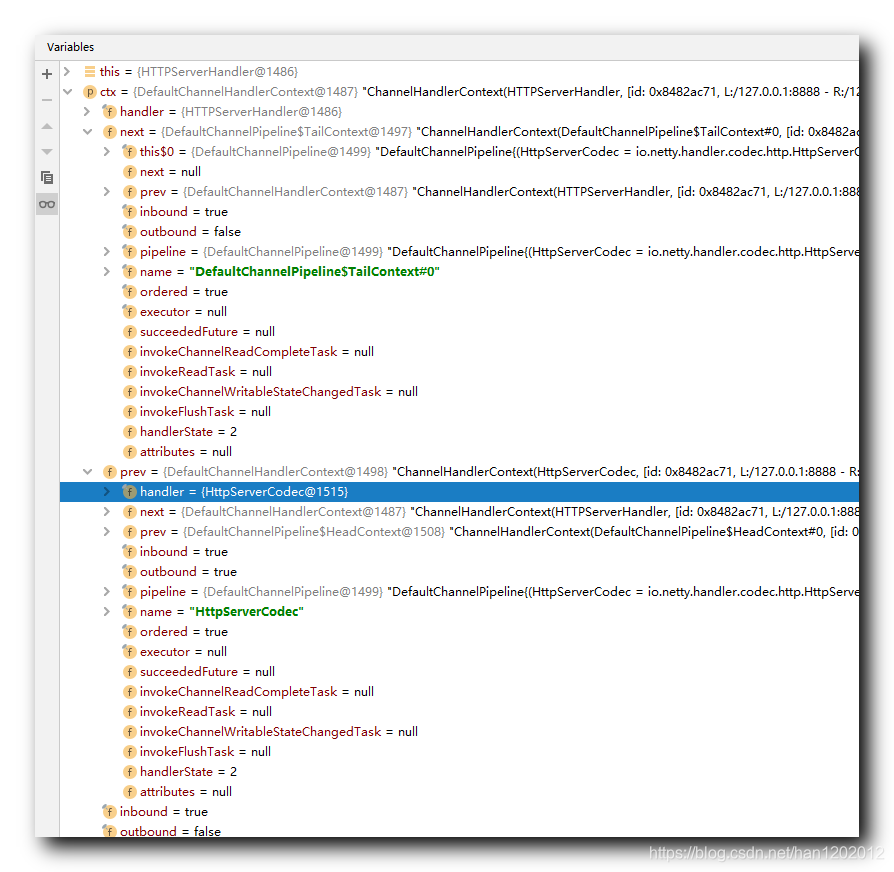Click the Duplicate Watch copy icon
This screenshot has height=872, width=894.
coord(47,177)
